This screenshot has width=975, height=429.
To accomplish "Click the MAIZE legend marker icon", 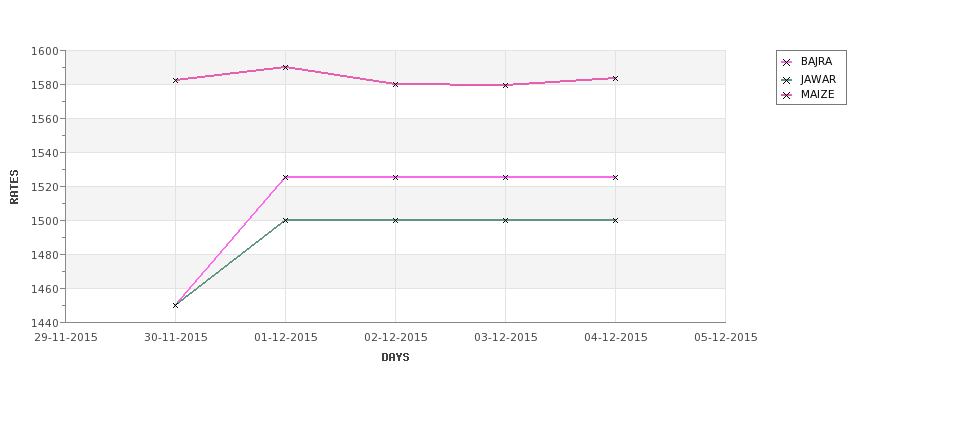I will [x=787, y=96].
